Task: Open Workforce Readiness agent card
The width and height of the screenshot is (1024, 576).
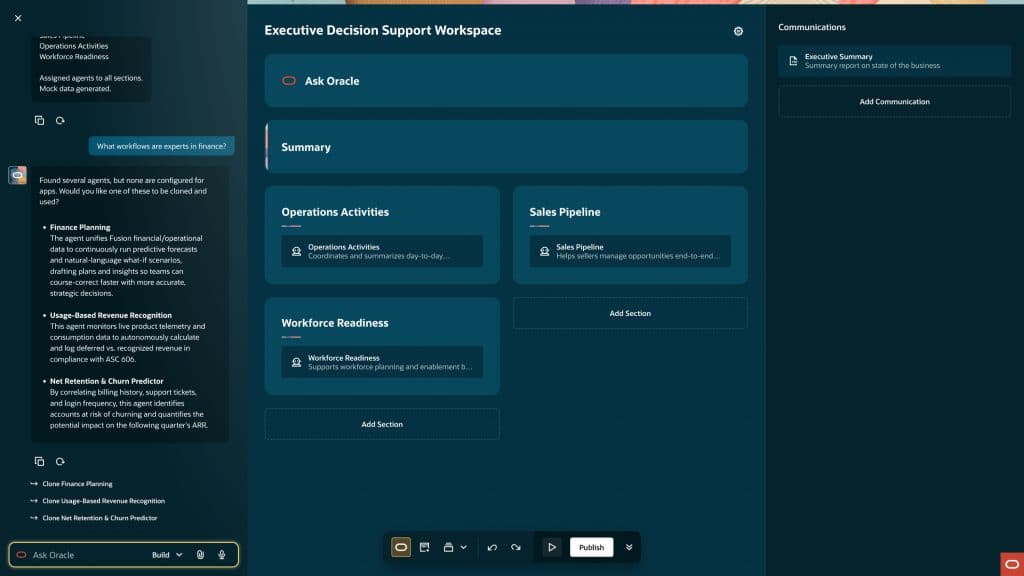Action: [382, 362]
